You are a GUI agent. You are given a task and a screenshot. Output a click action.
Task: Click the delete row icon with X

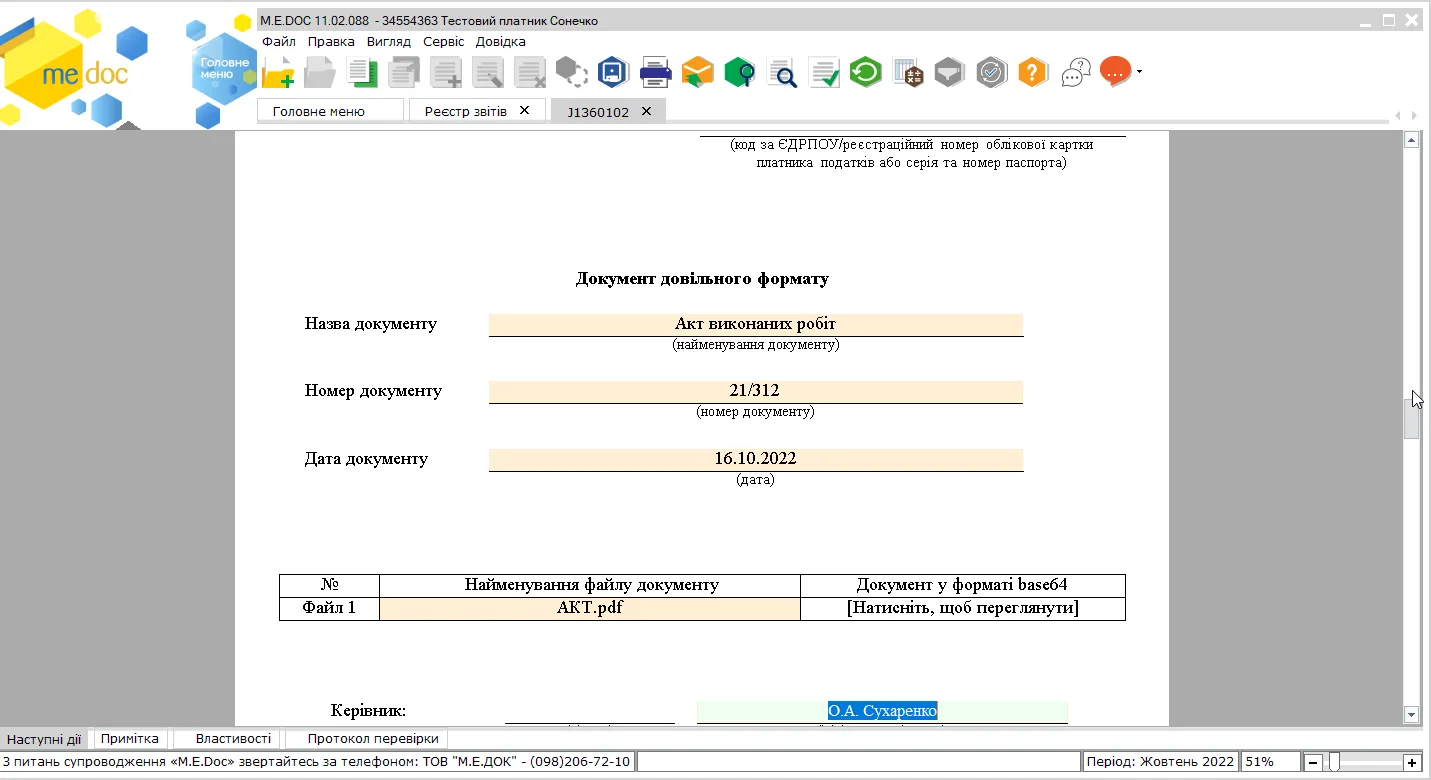(x=530, y=73)
